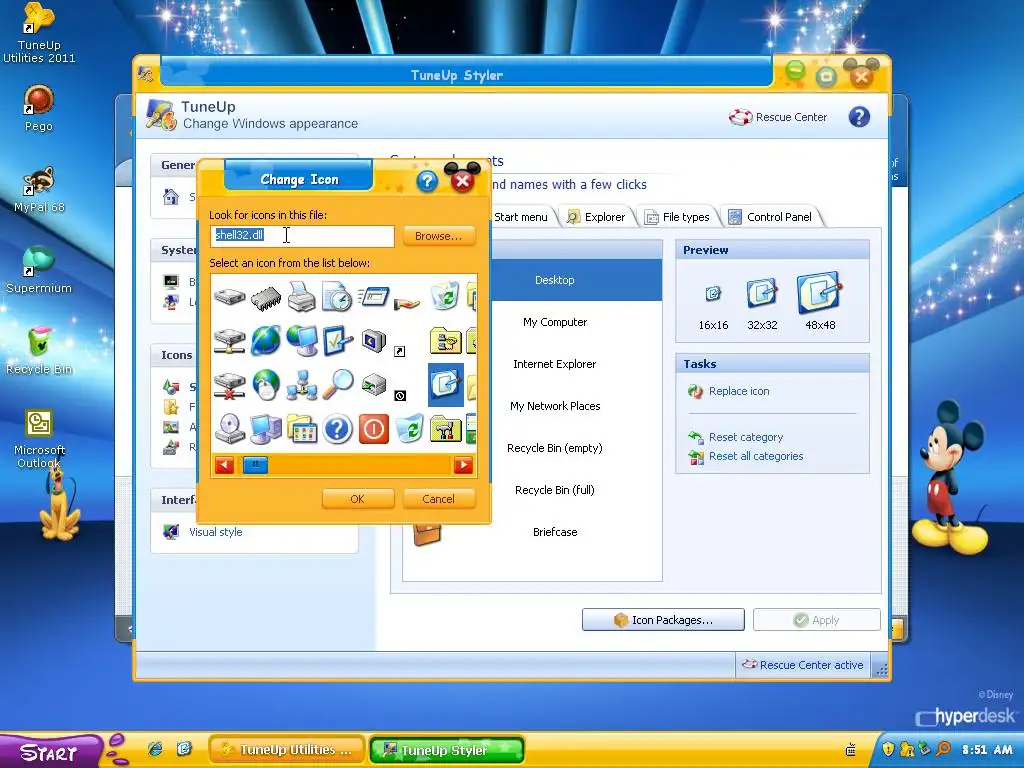The height and width of the screenshot is (768, 1024).
Task: Select Briefcase in the list
Action: 554,532
